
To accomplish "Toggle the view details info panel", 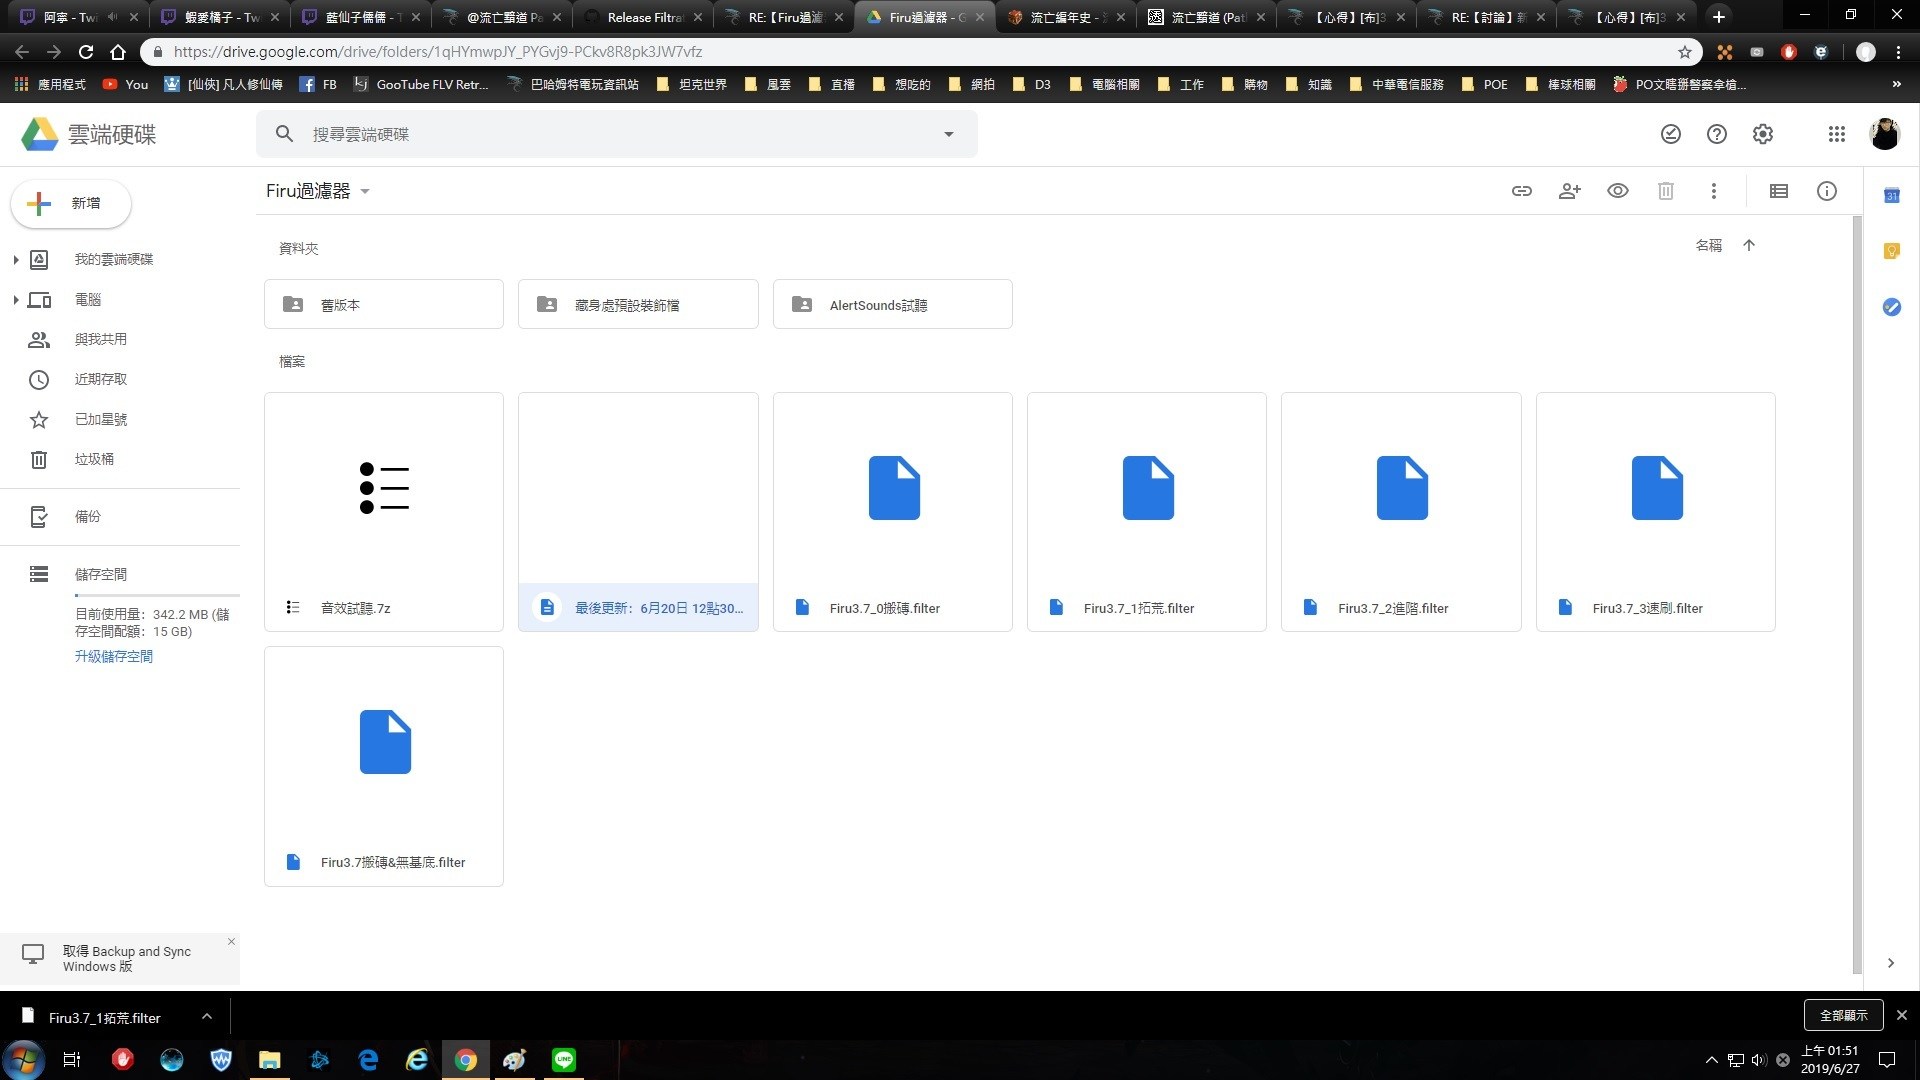I will coord(1826,191).
